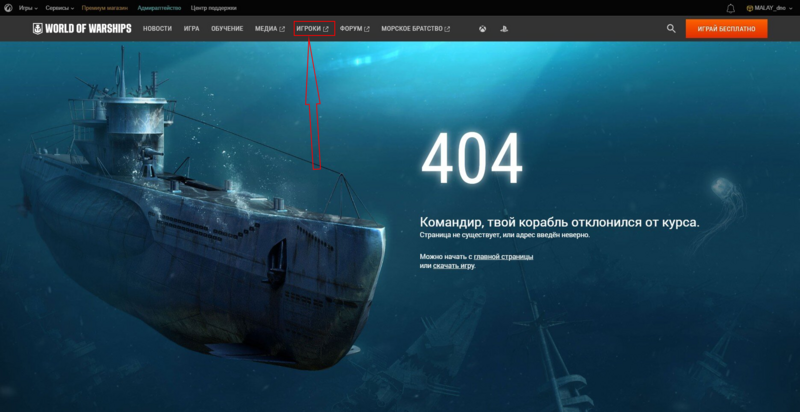
Task: Click the PlayStation icon in navigation
Action: [x=504, y=29]
